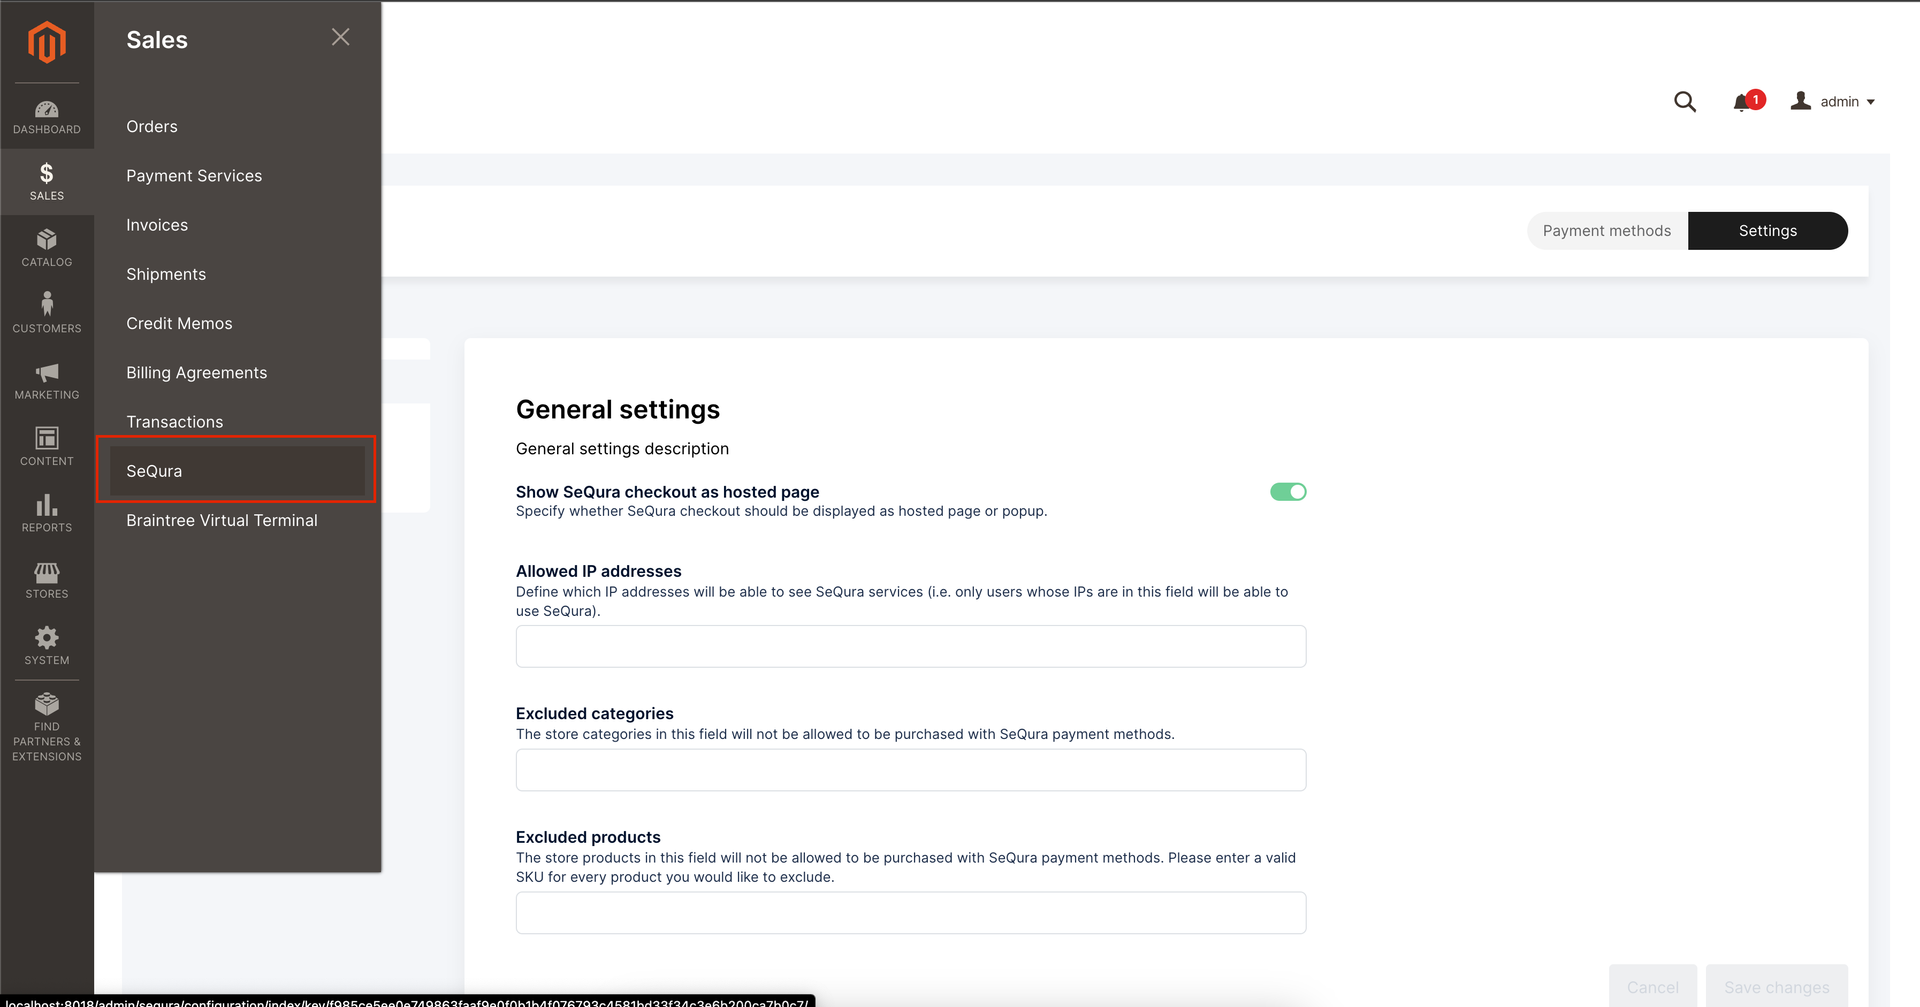Click the search magnifier icon
The height and width of the screenshot is (1007, 1920).
pyautogui.click(x=1685, y=102)
